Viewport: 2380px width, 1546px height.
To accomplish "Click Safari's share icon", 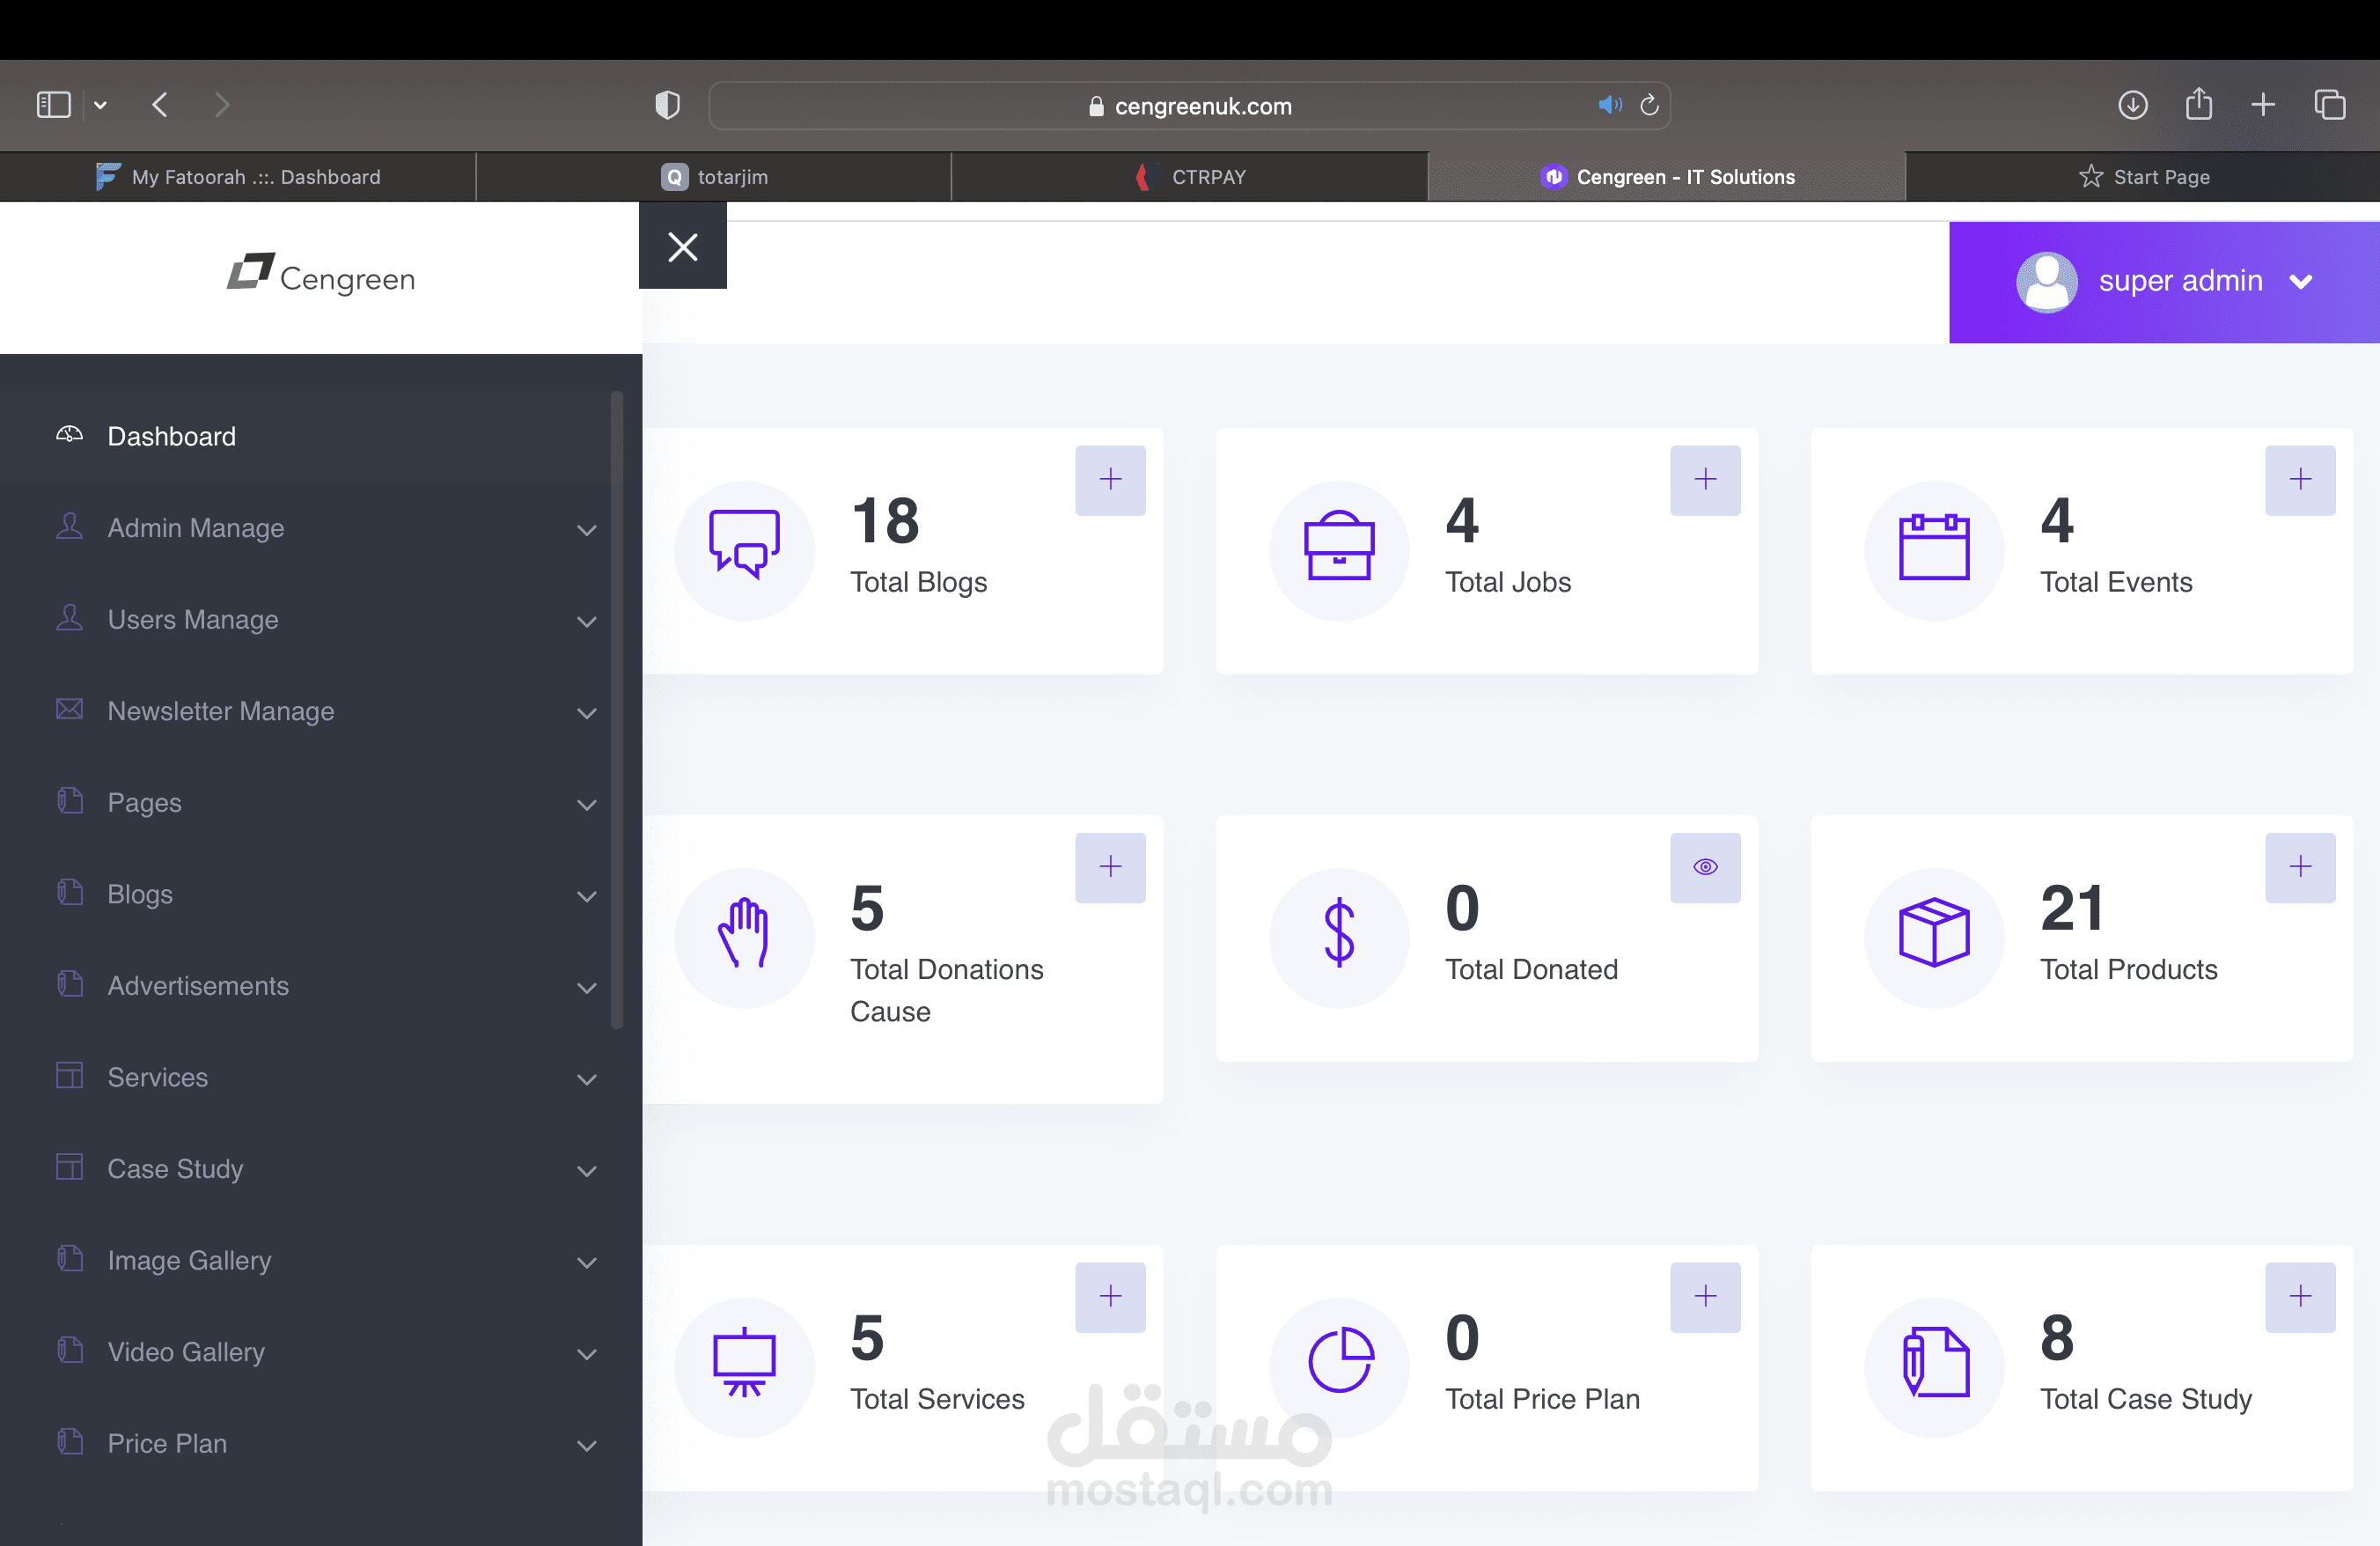I will coord(2198,103).
